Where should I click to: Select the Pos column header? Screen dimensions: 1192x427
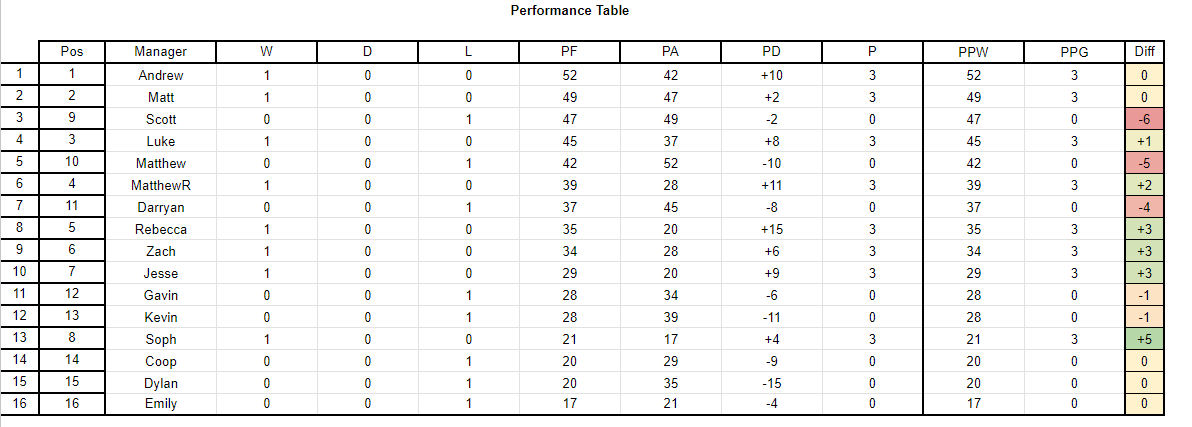[71, 52]
